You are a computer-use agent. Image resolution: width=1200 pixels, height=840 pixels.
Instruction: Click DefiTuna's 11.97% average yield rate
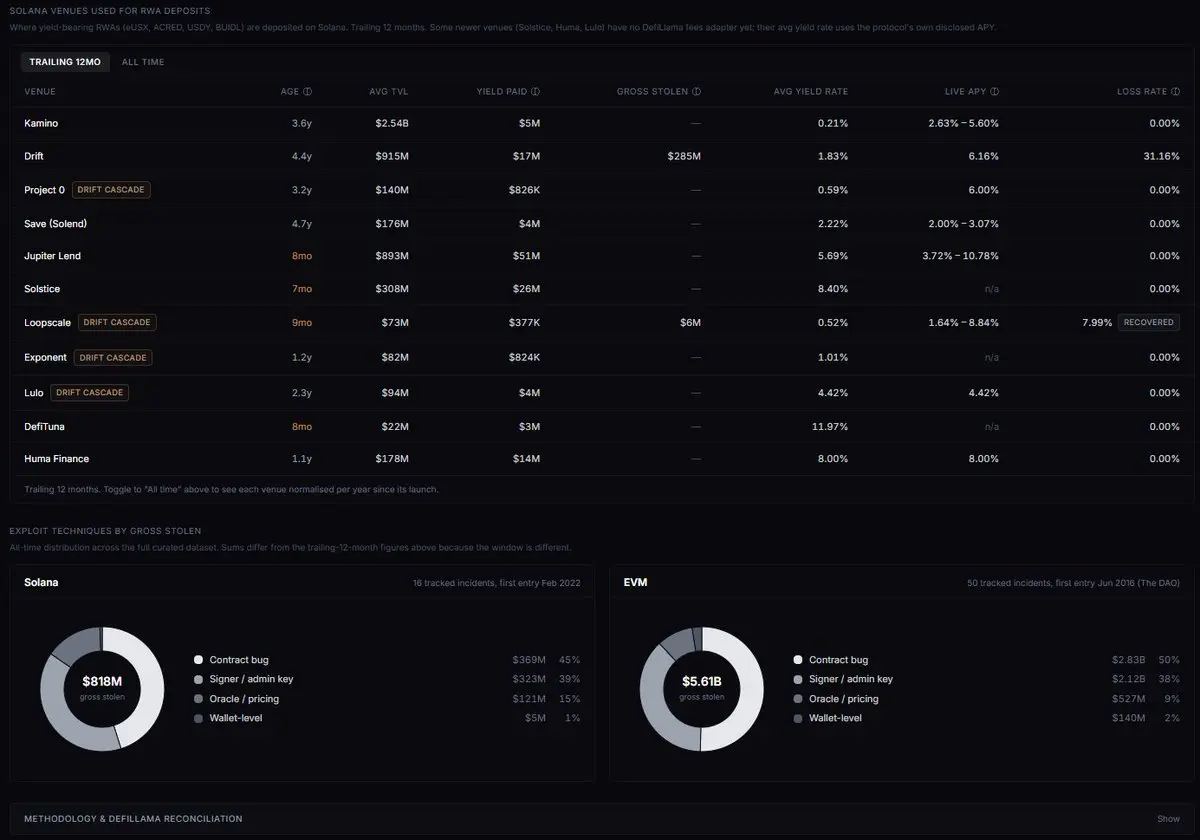coord(831,427)
